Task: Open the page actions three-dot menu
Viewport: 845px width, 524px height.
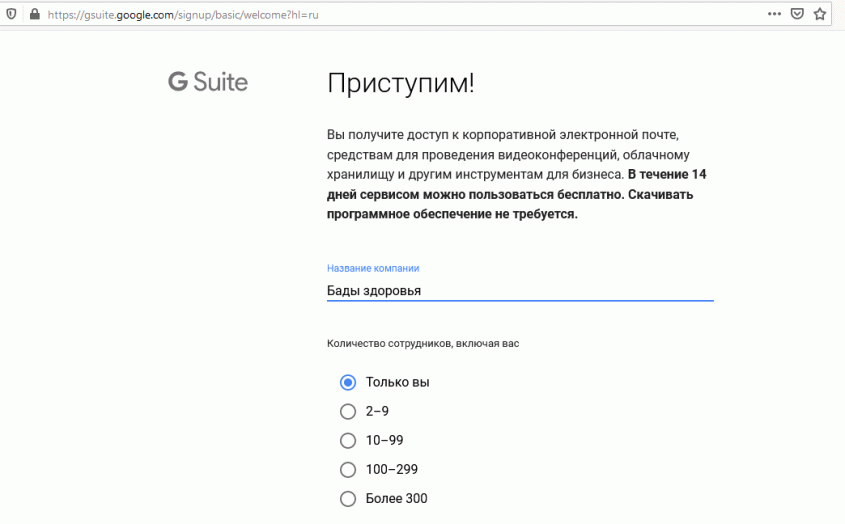Action: tap(774, 15)
